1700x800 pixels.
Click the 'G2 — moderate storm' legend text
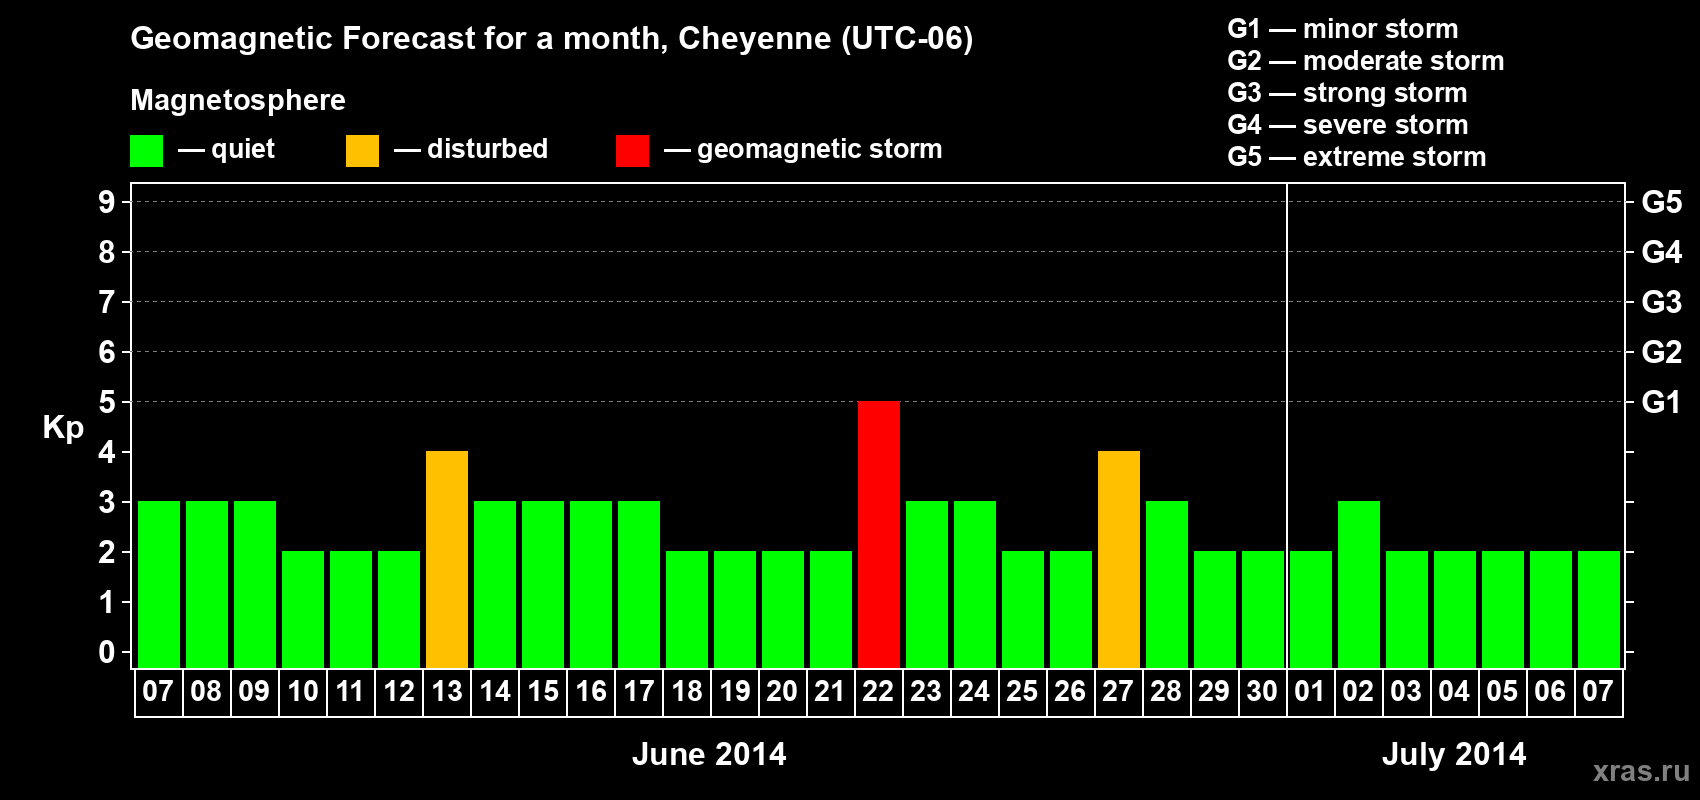pos(1366,61)
